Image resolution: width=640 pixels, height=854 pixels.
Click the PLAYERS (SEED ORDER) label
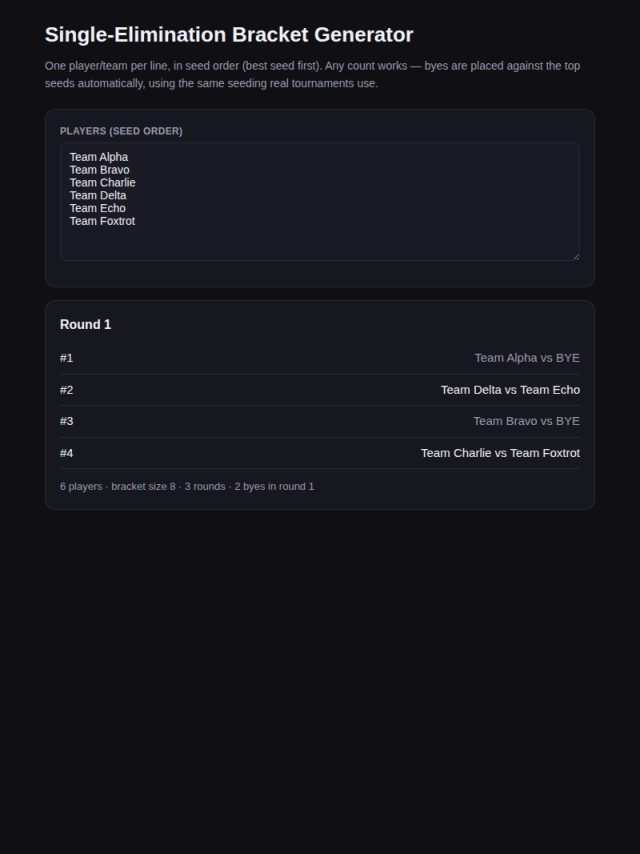[x=121, y=131]
